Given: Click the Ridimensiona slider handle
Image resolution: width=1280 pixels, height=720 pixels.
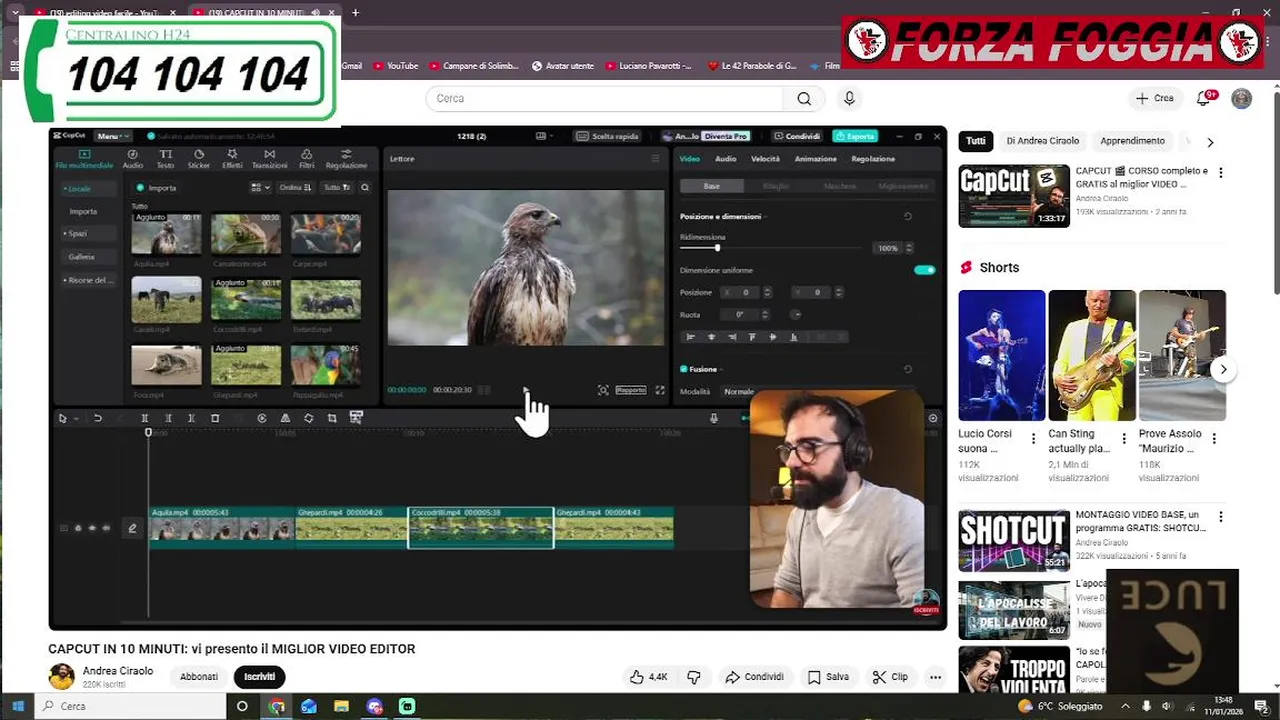Looking at the screenshot, I should click(x=717, y=248).
